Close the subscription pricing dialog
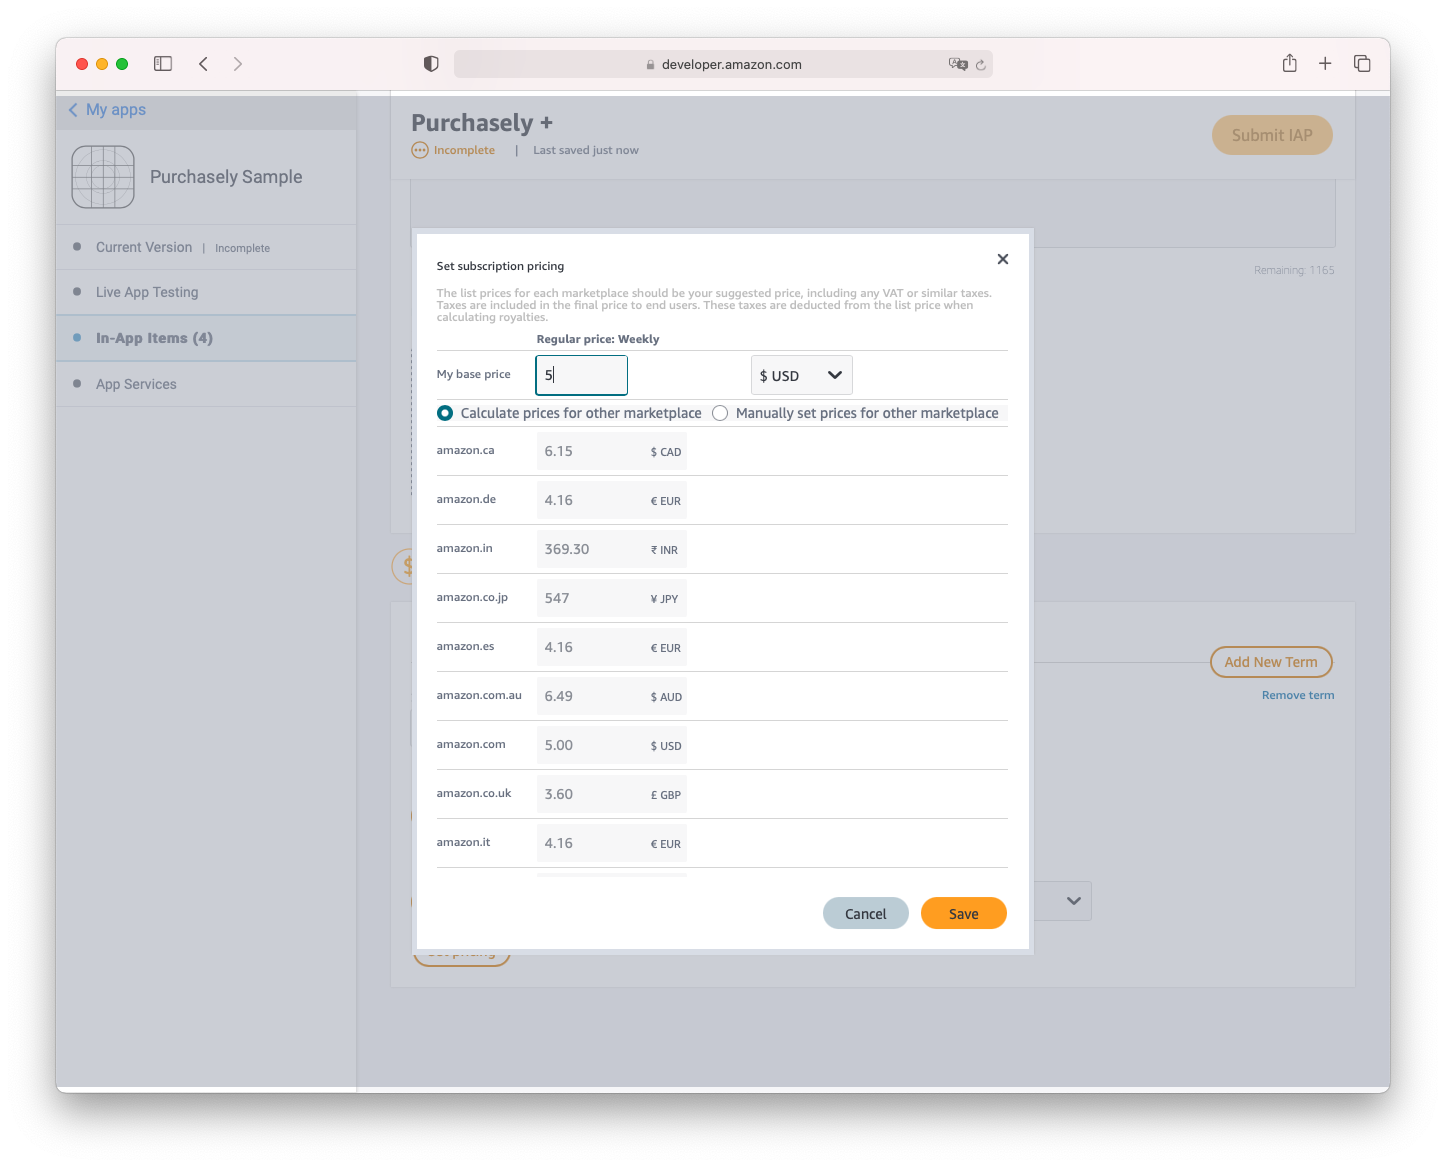The height and width of the screenshot is (1167, 1446). 1003,259
